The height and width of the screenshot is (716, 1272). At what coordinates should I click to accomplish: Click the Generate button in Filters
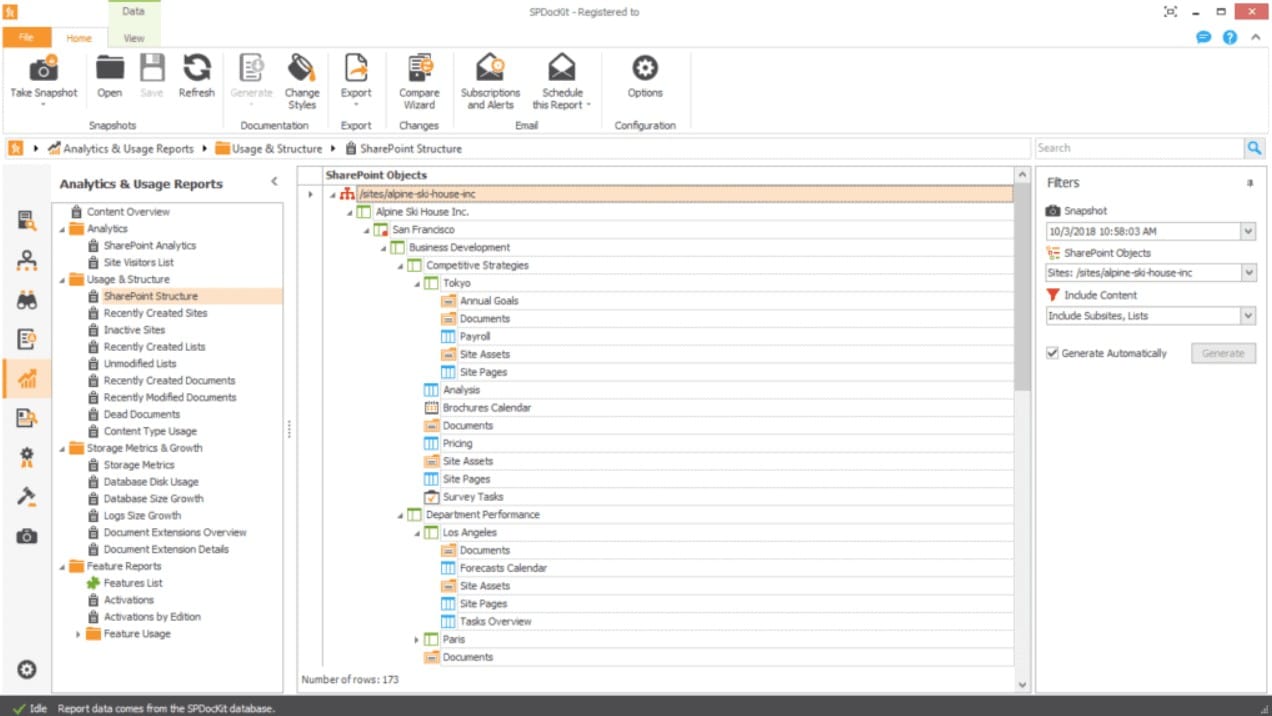pos(1223,353)
